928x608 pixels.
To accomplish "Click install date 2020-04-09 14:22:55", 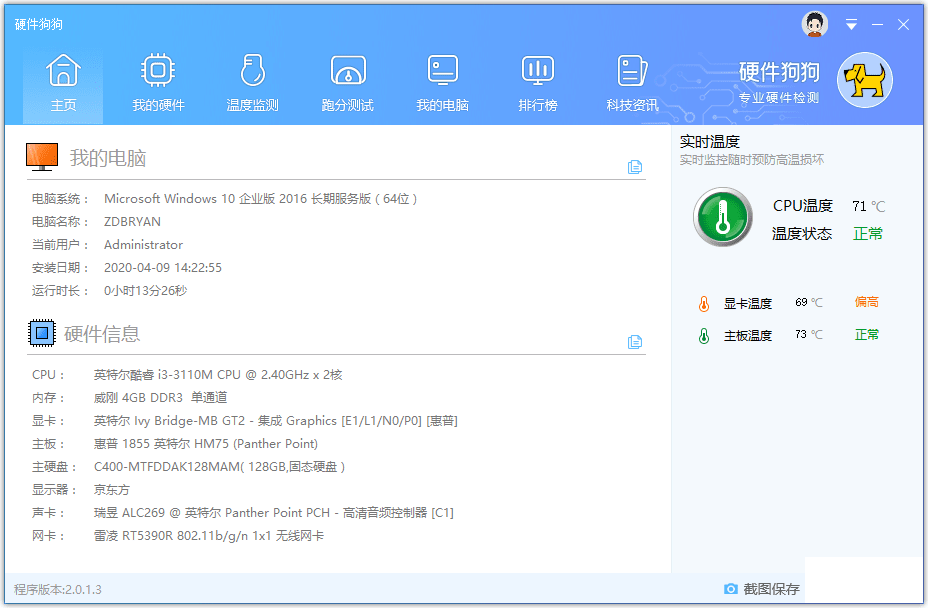I will tap(163, 268).
